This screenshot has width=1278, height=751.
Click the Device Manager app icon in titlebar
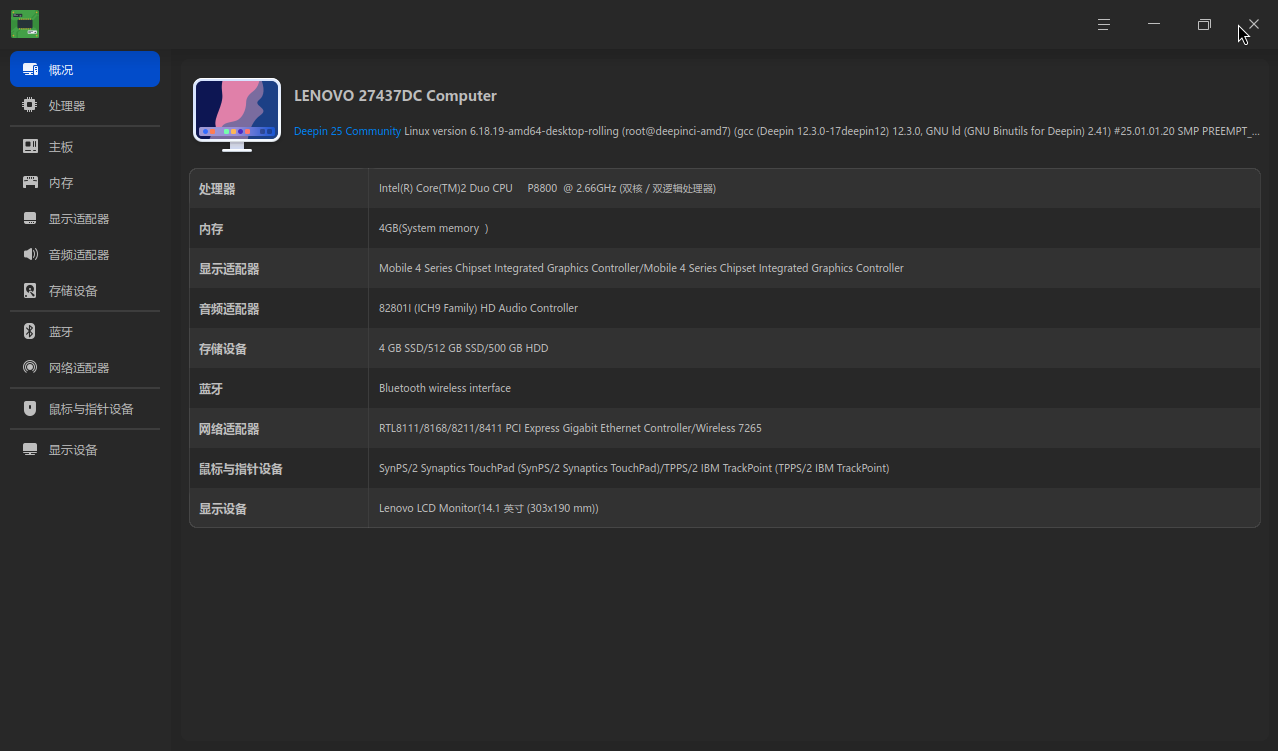click(x=25, y=24)
